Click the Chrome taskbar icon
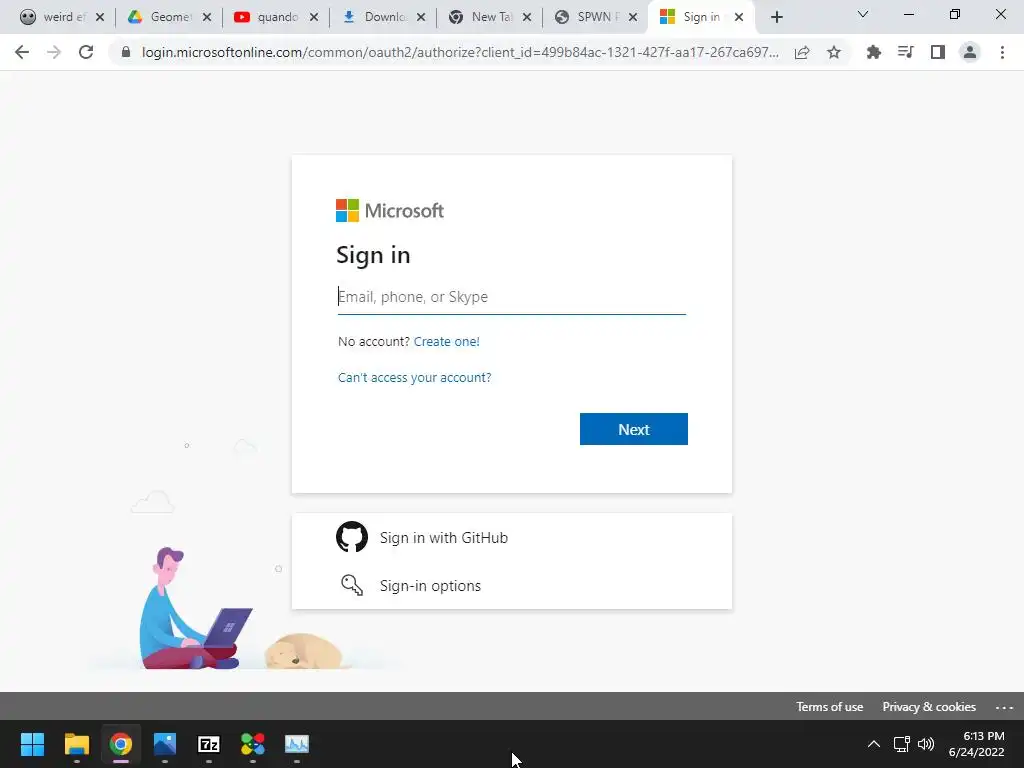The height and width of the screenshot is (768, 1024). pyautogui.click(x=121, y=744)
